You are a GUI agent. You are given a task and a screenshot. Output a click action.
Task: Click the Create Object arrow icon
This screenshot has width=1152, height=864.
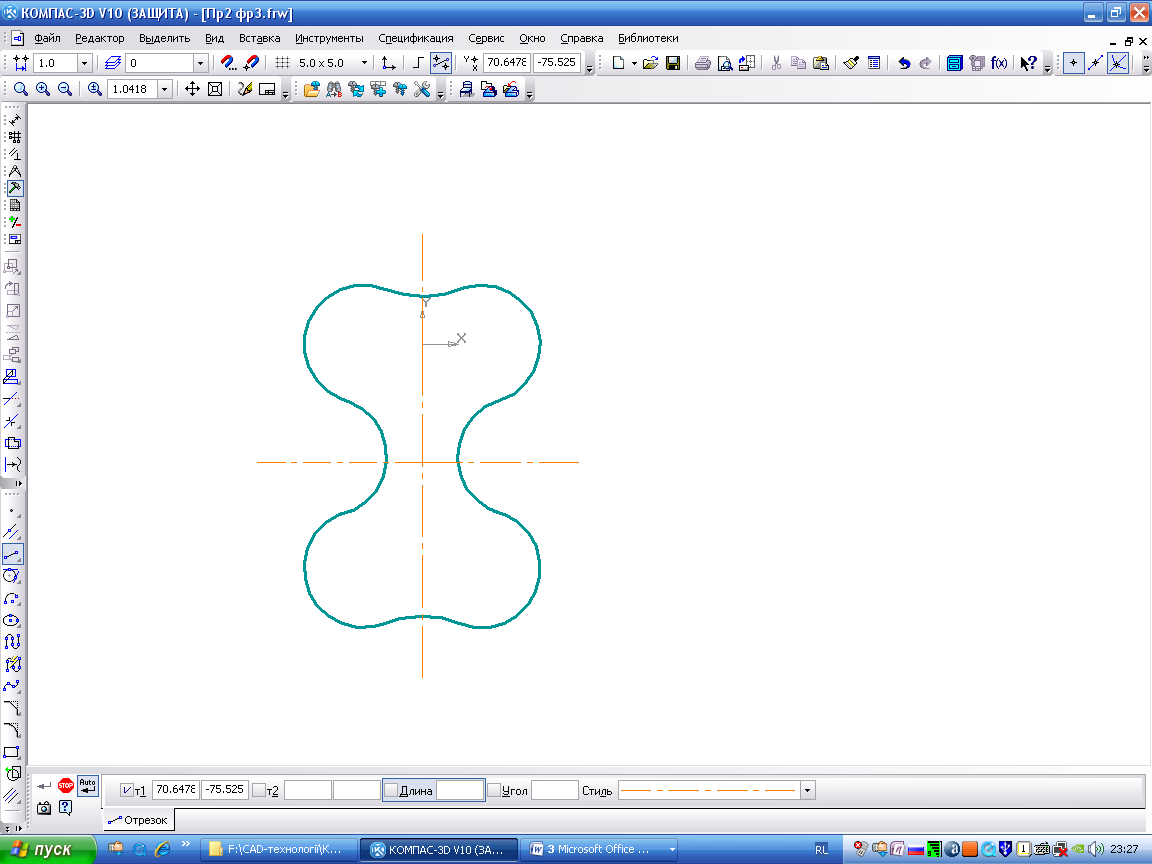[x=44, y=785]
